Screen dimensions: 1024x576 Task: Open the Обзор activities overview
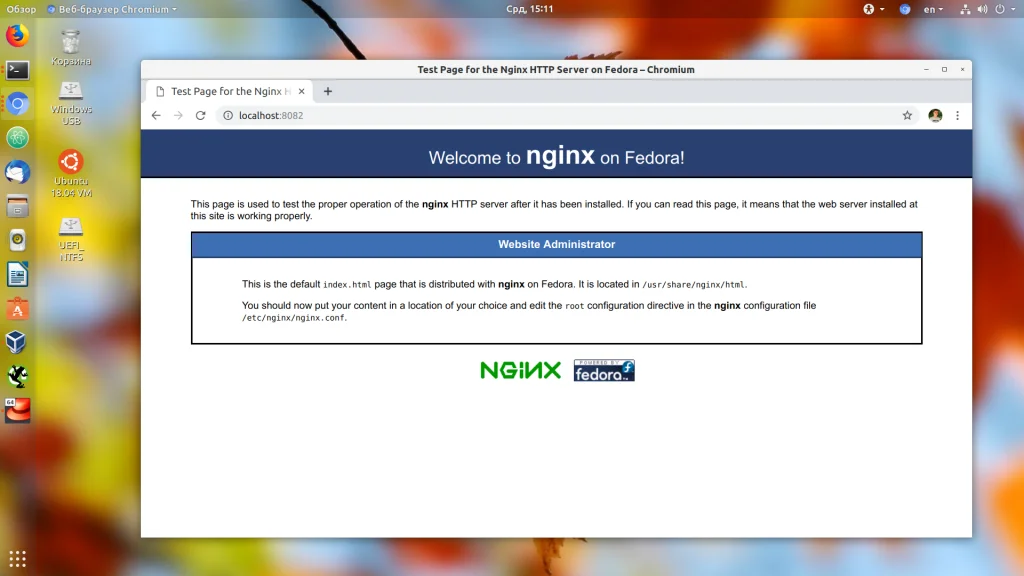(21, 9)
